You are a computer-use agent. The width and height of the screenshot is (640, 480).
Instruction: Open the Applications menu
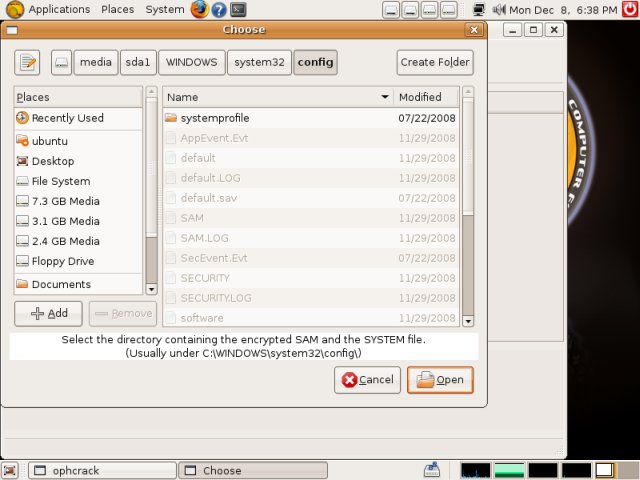coord(59,9)
